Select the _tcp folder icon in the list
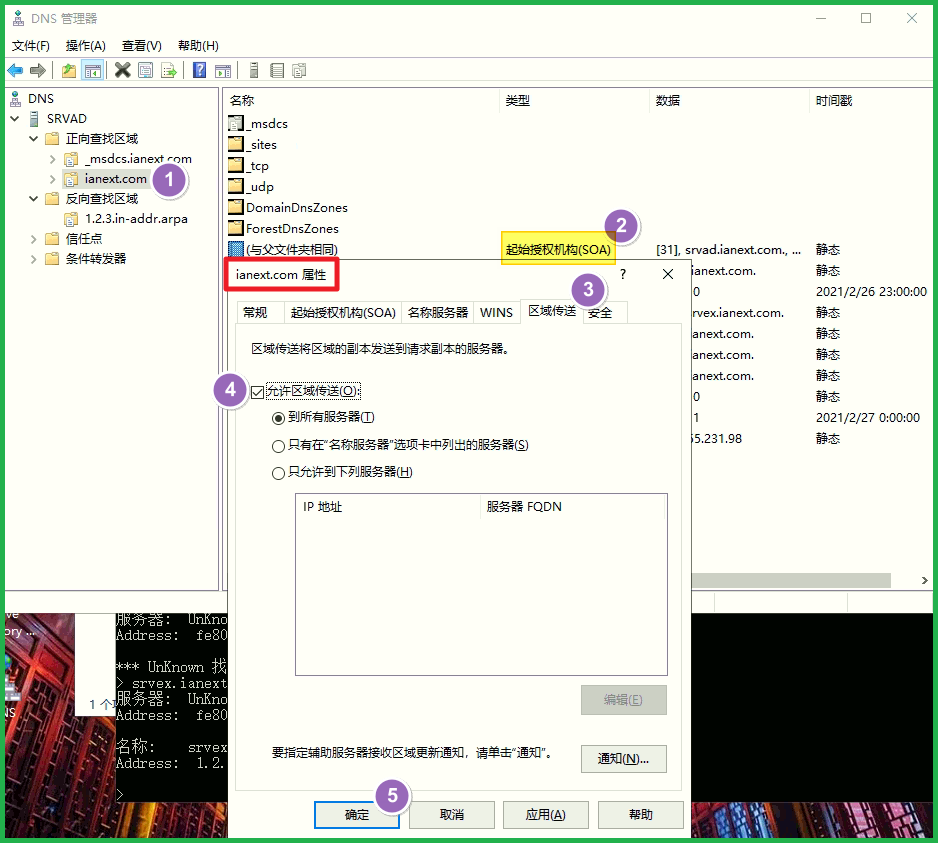 pos(236,166)
